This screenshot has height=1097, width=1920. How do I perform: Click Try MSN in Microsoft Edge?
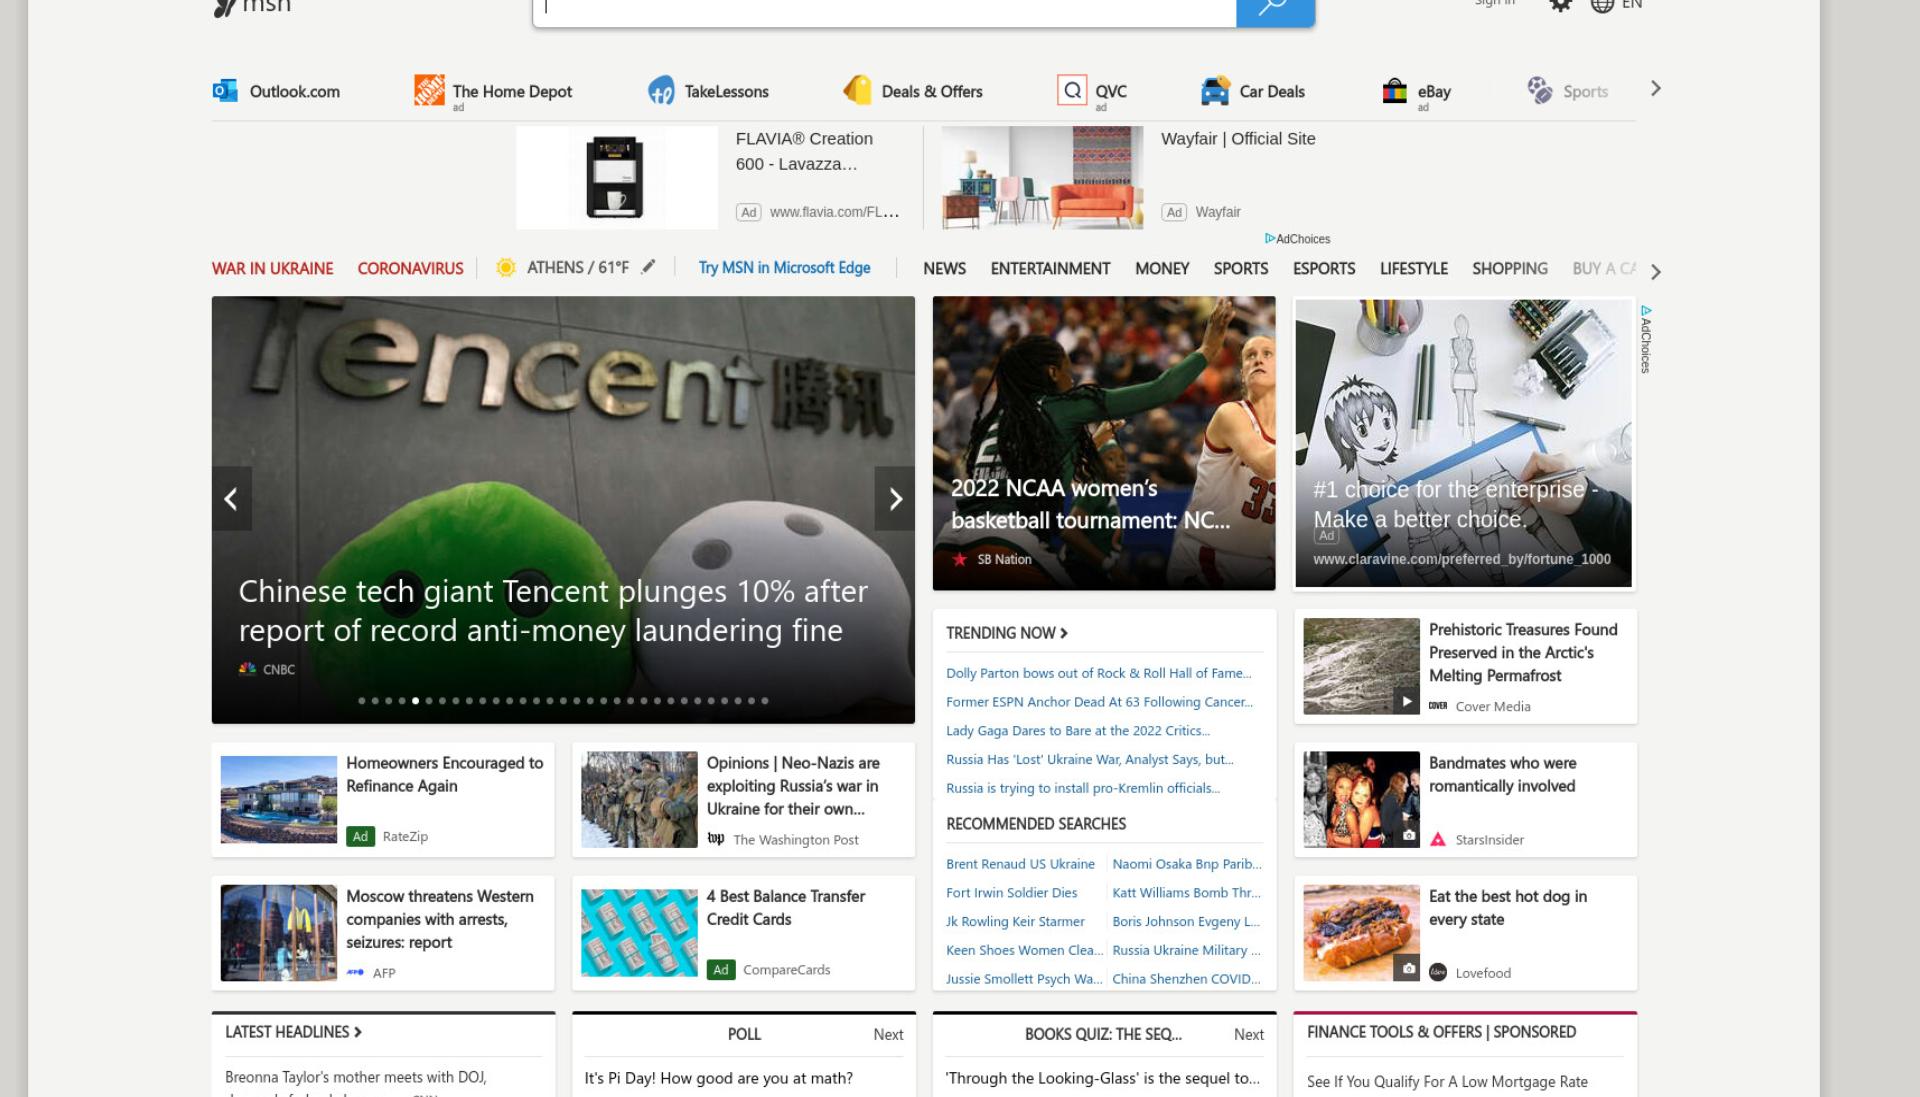[x=784, y=267]
